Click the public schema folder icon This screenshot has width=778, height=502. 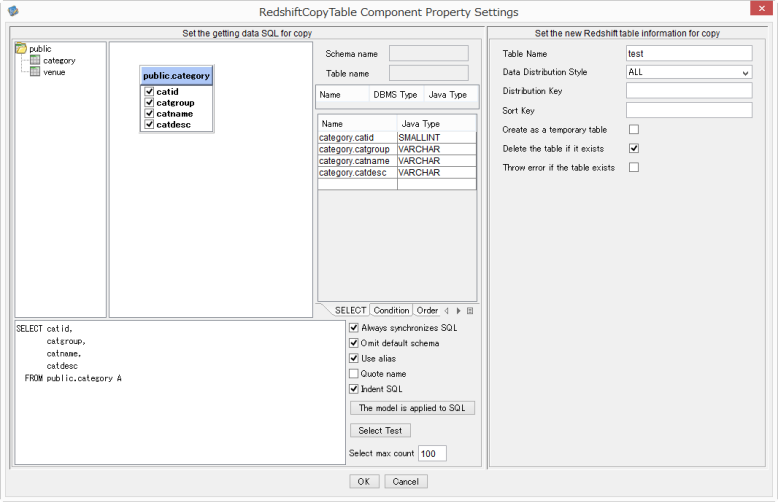[21, 48]
